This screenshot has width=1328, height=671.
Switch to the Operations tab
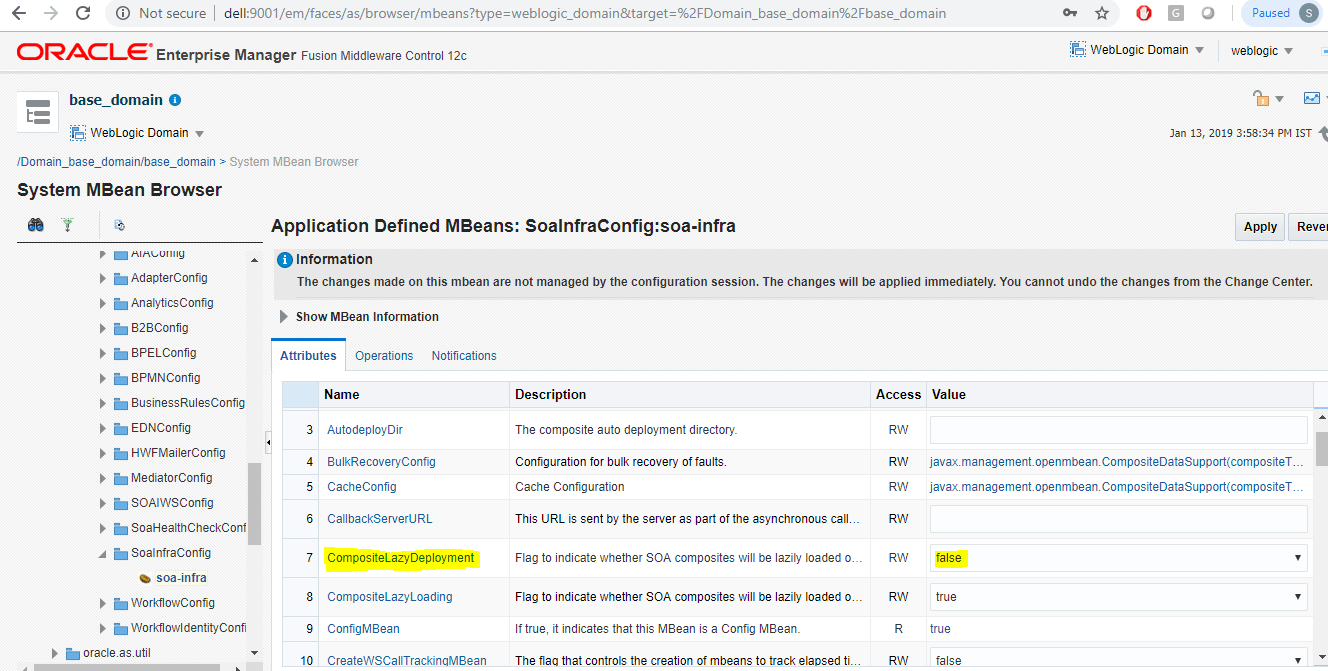pyautogui.click(x=384, y=355)
